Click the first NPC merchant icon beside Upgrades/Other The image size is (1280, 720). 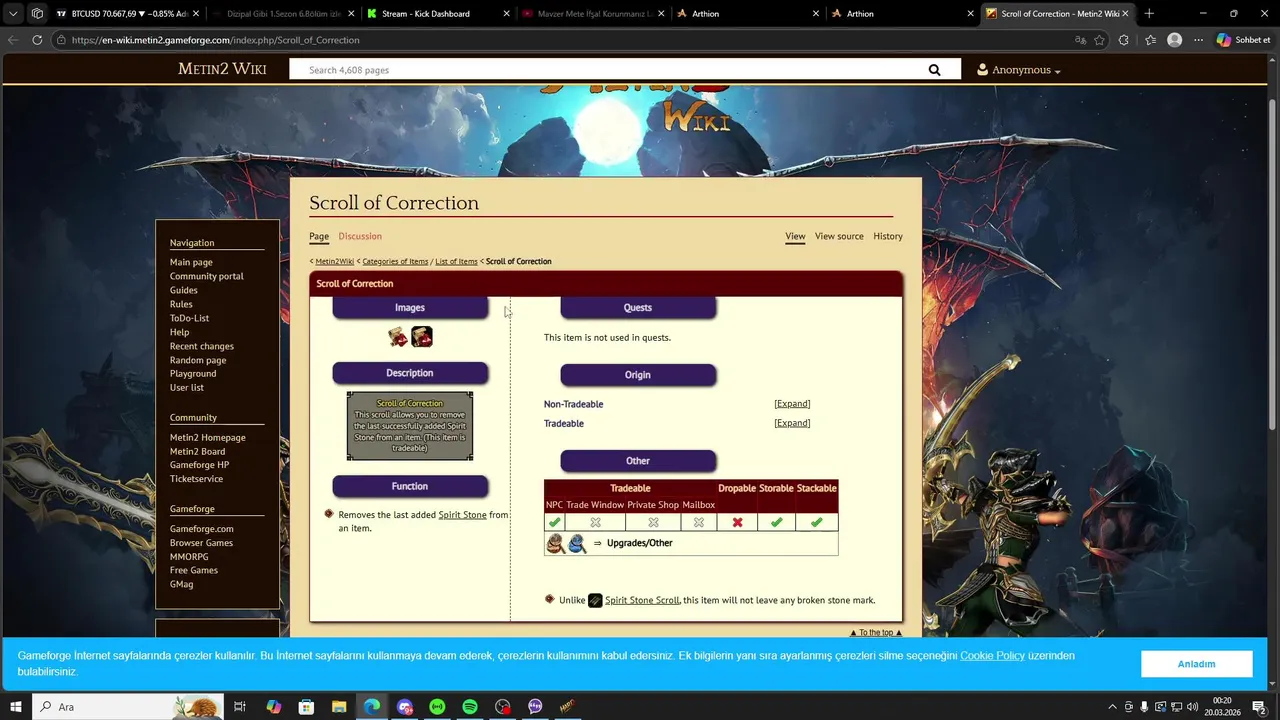(555, 543)
